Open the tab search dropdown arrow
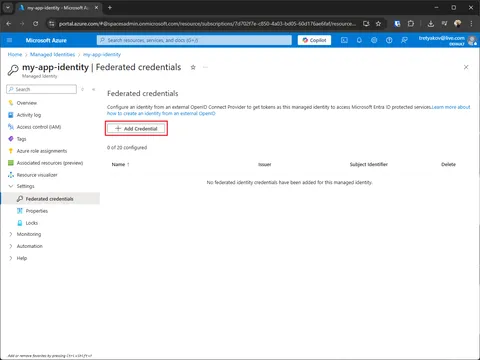Image resolution: width=480 pixels, height=360 pixels. pos(8,7)
